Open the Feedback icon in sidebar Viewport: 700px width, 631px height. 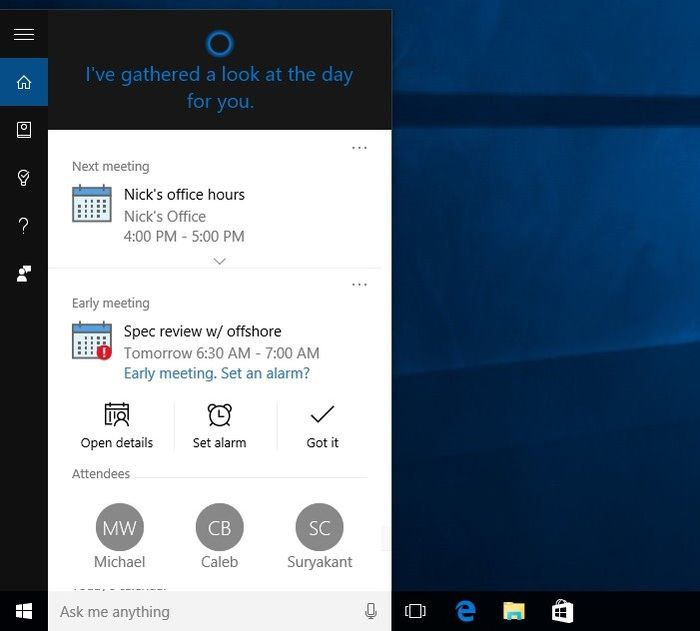pyautogui.click(x=24, y=273)
